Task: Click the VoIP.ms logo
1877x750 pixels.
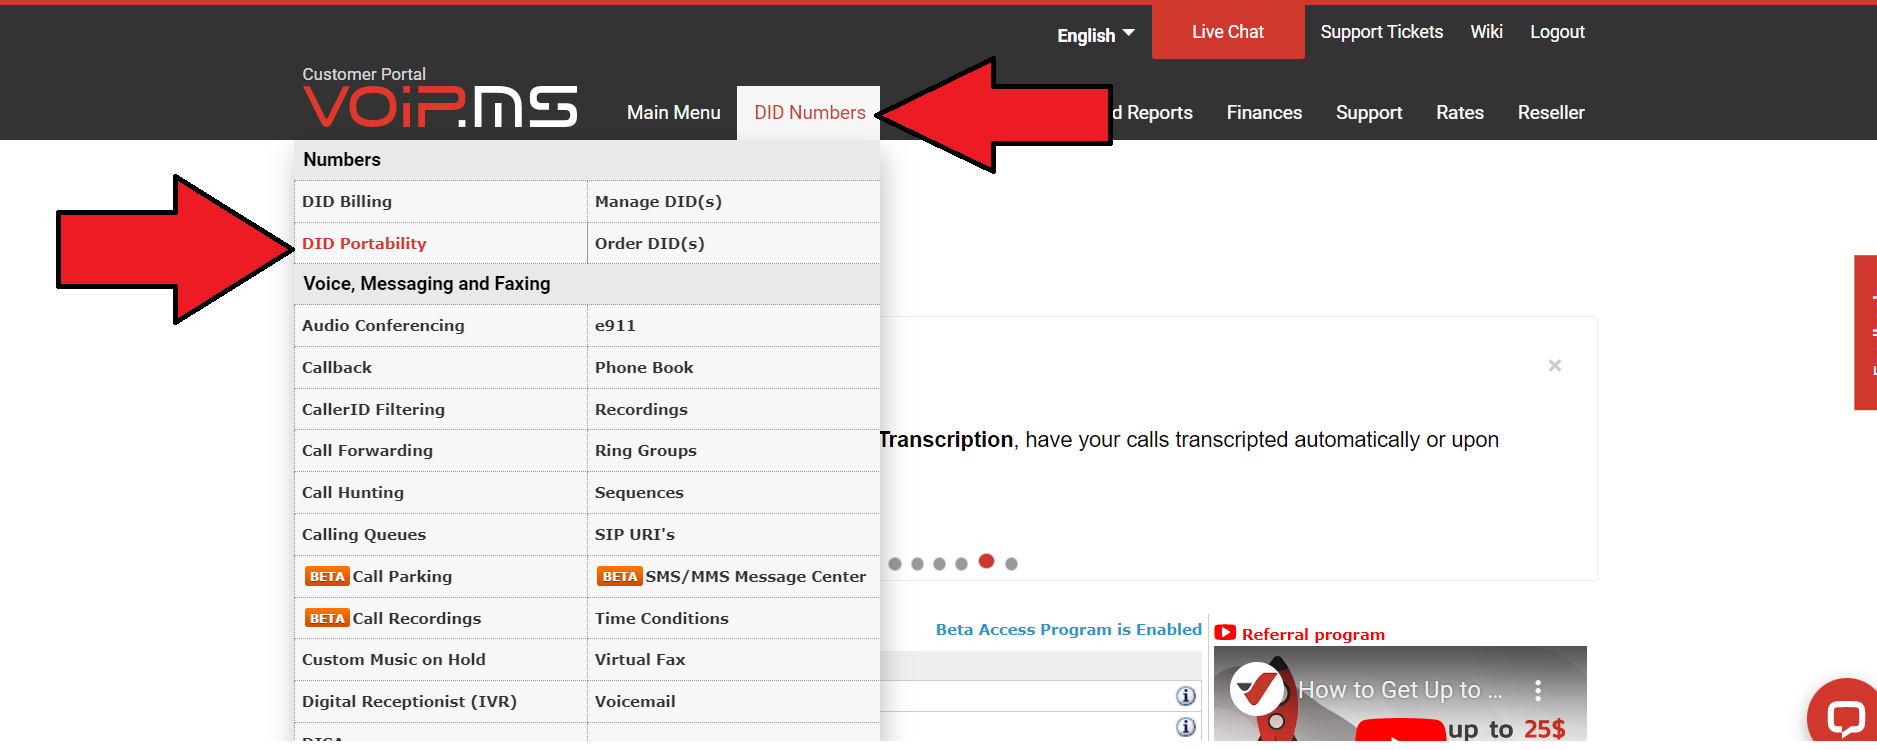Action: point(440,107)
